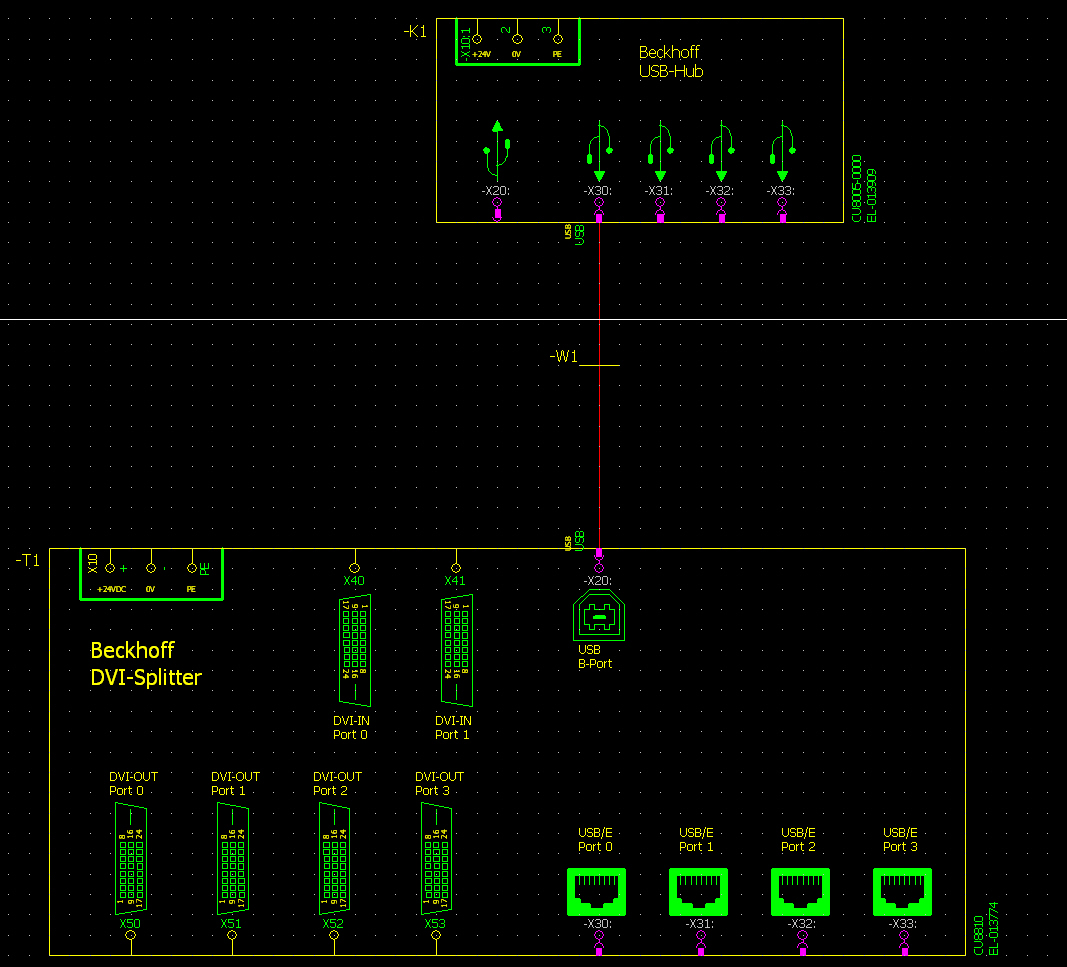Select the "CU8810" part number text
The image size is (1067, 967).
click(x=979, y=935)
